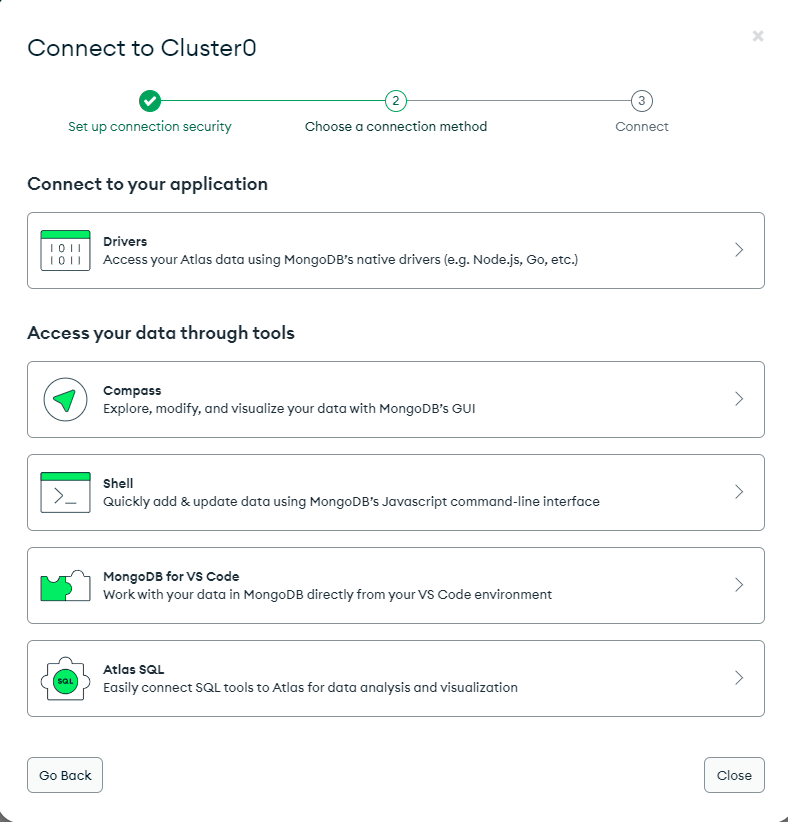
Task: Open the MongoDB for VS Code chevron
Action: point(739,585)
